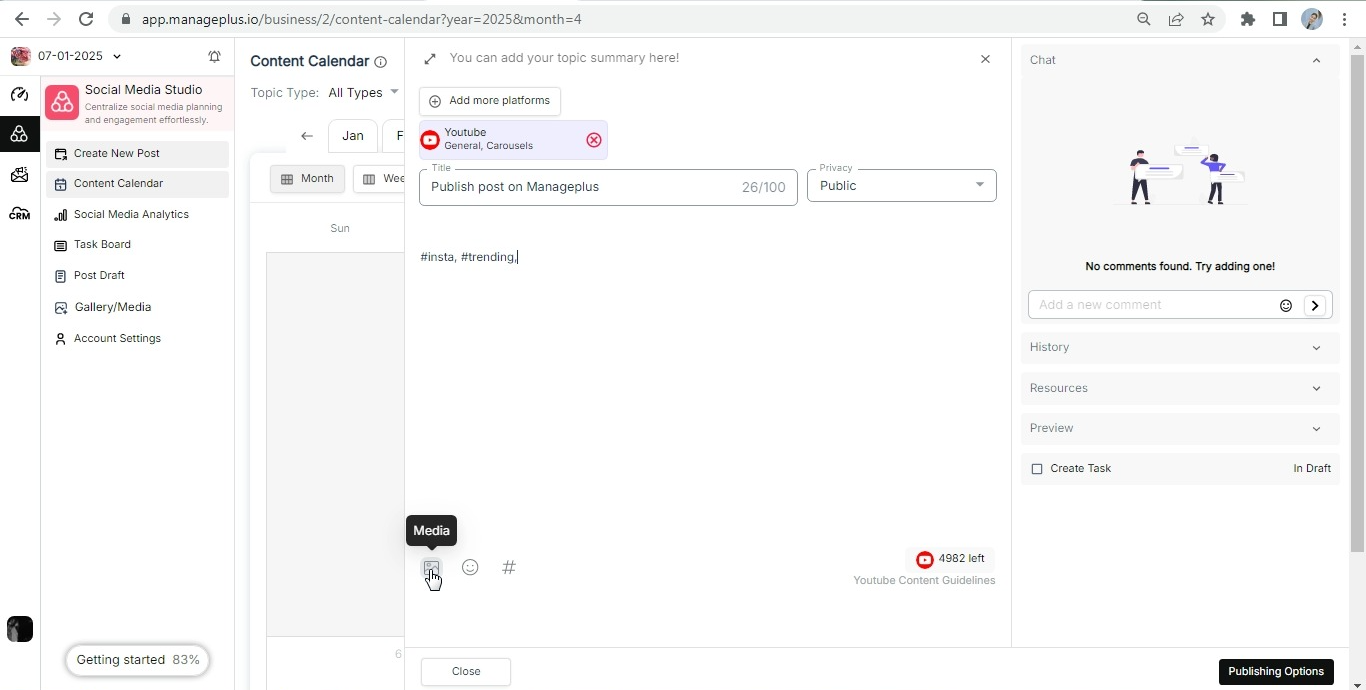Open Create New Post
Viewport: 1366px width, 690px height.
[x=137, y=154]
